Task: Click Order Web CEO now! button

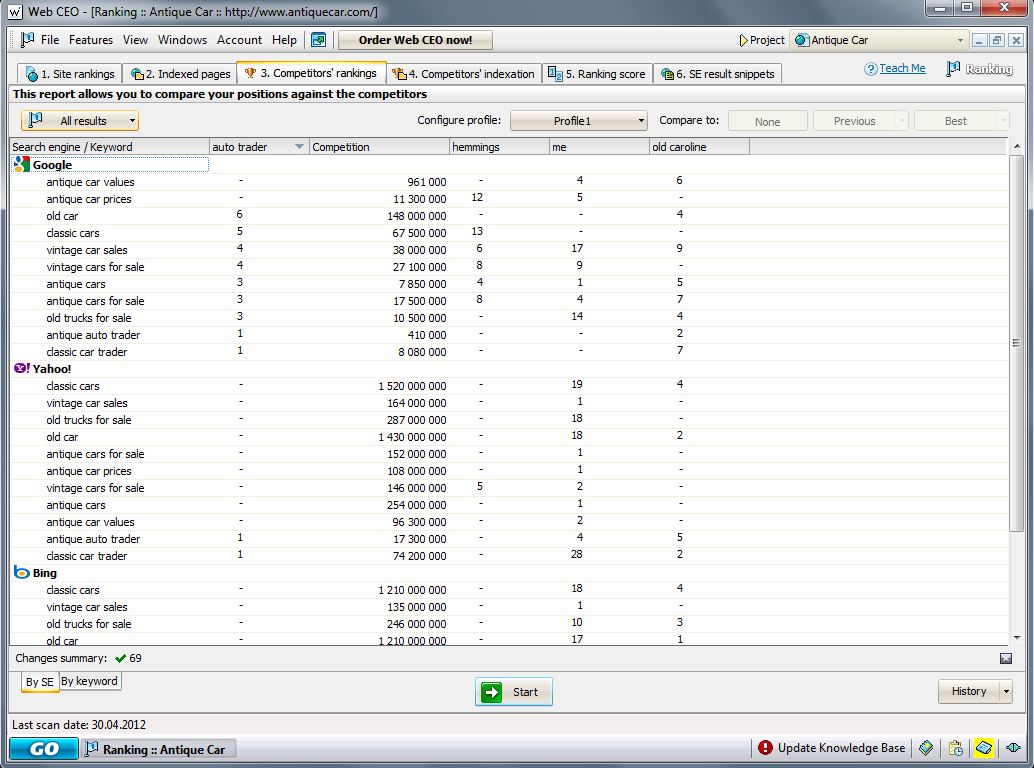Action: pyautogui.click(x=415, y=40)
